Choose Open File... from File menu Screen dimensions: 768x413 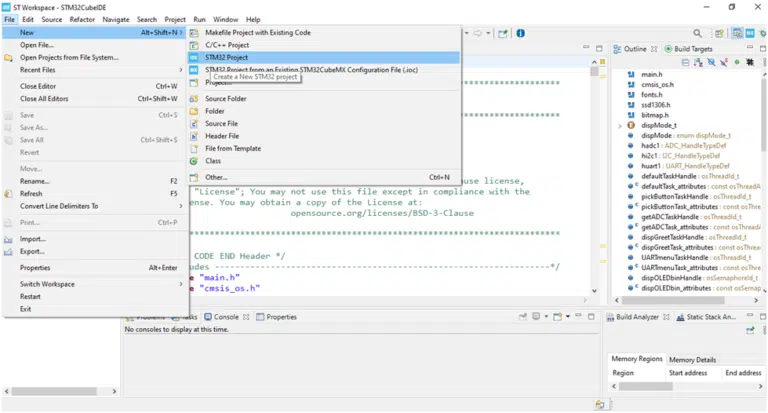point(96,45)
